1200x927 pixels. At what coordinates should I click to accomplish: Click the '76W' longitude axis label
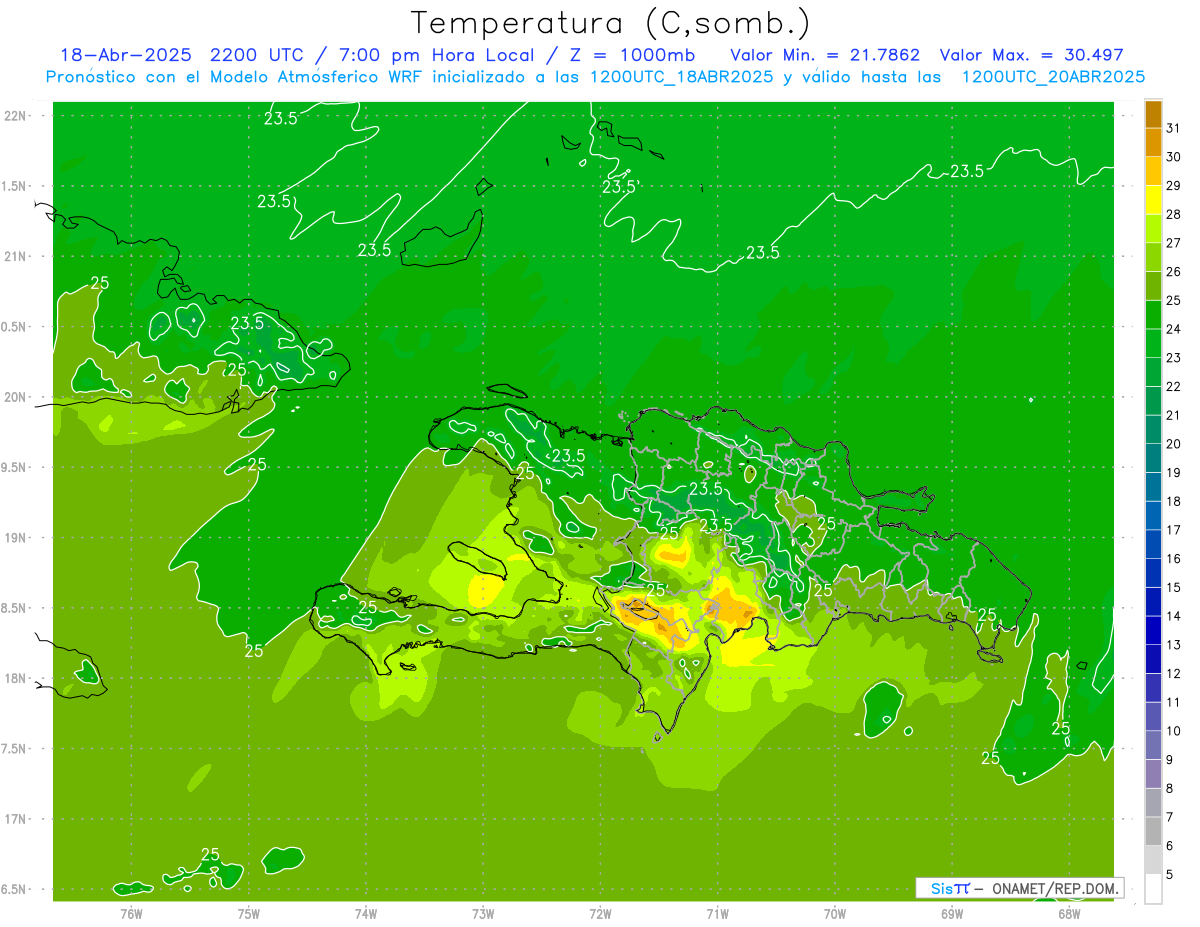point(131,913)
